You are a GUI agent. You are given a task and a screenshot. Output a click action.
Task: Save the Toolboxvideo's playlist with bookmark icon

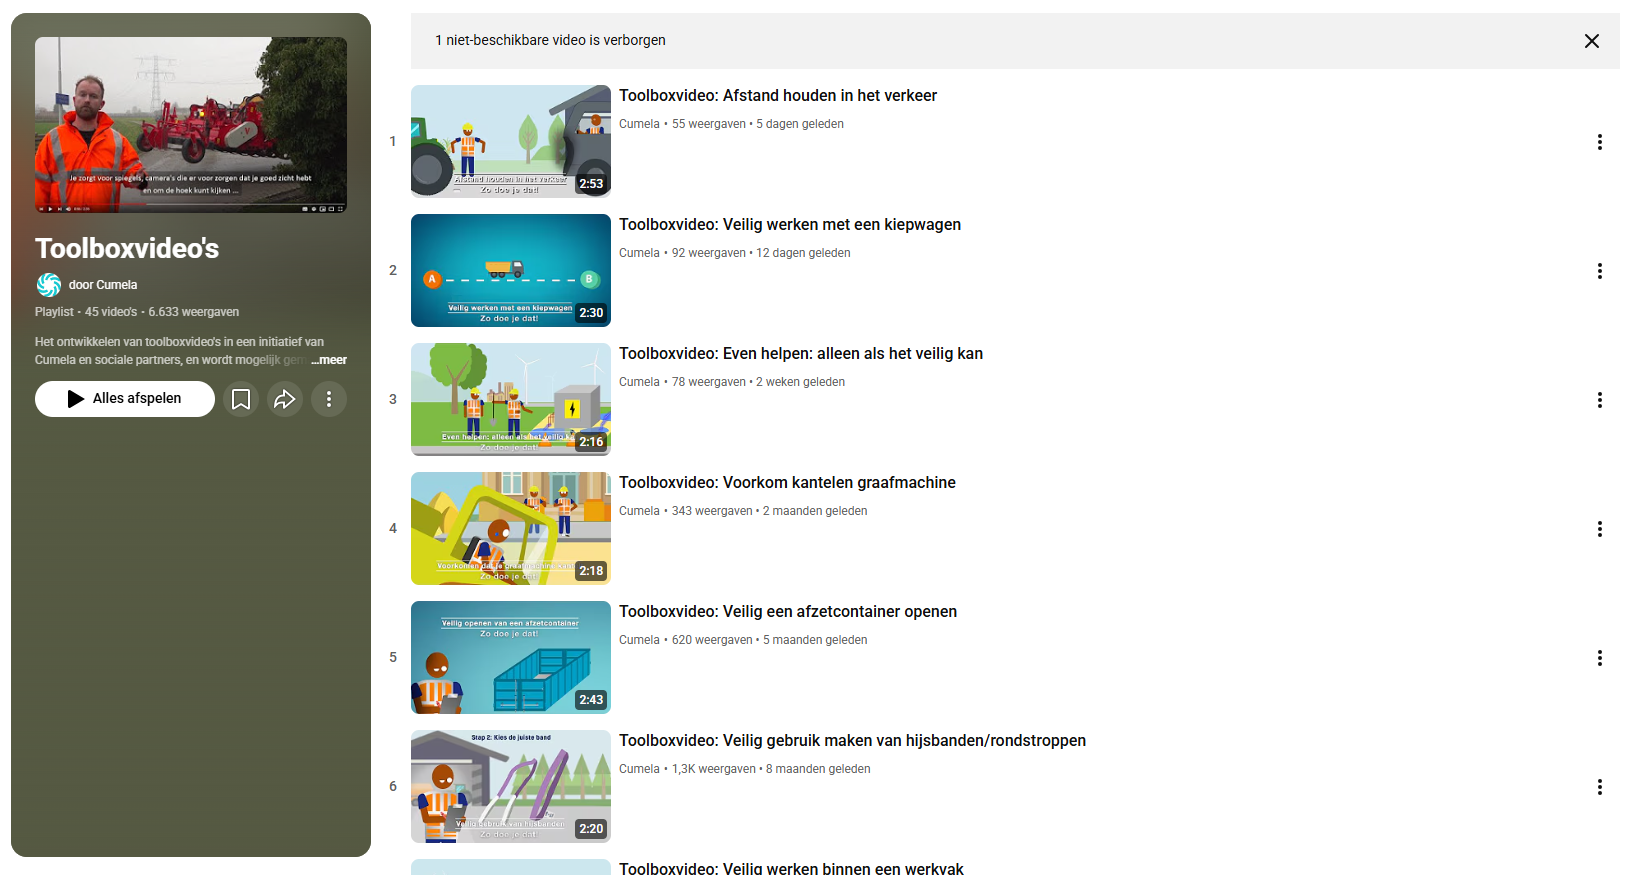(241, 399)
